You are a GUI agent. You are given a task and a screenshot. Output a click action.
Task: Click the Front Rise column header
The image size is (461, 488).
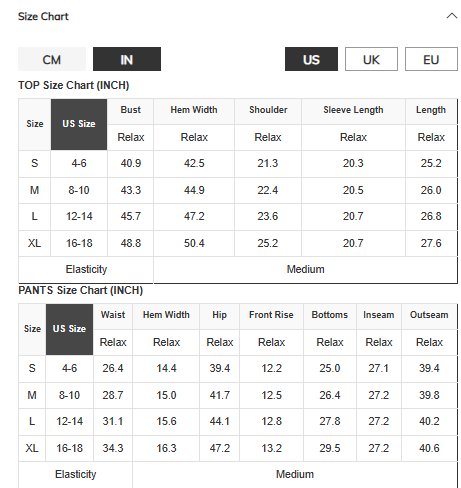pyautogui.click(x=271, y=315)
